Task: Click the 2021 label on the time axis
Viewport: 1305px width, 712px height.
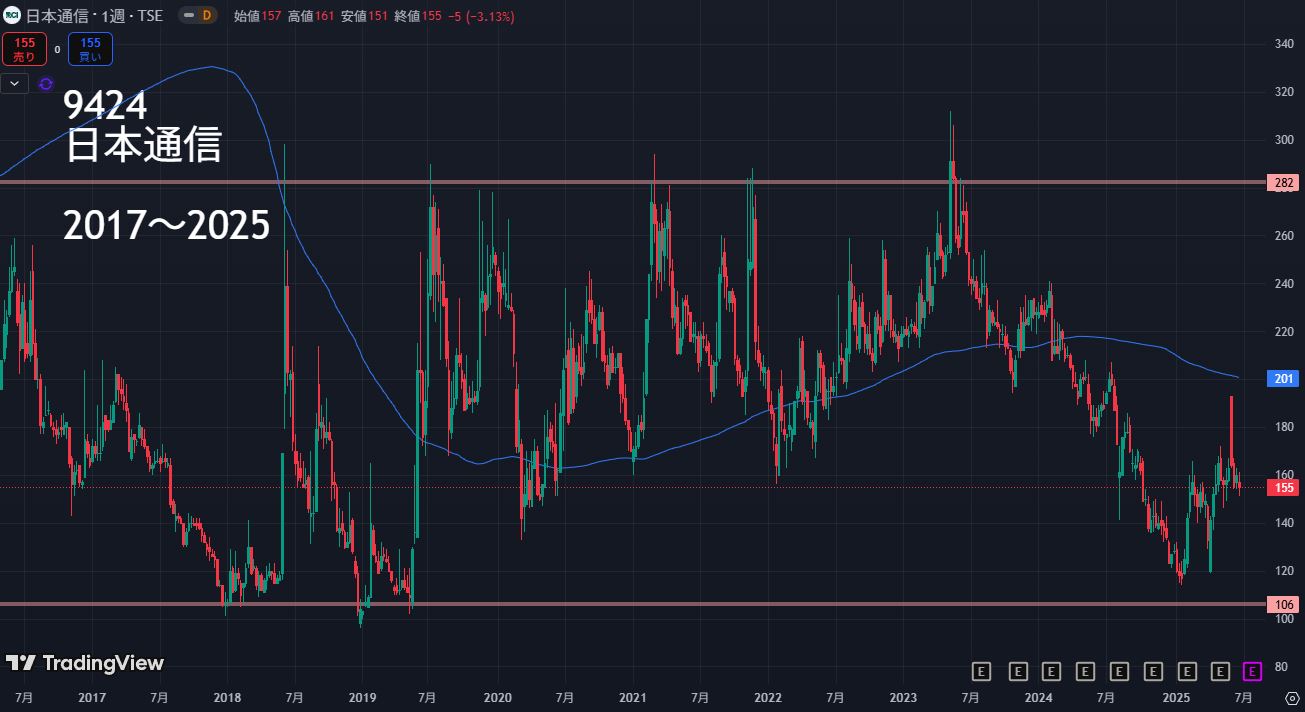Action: 633,697
